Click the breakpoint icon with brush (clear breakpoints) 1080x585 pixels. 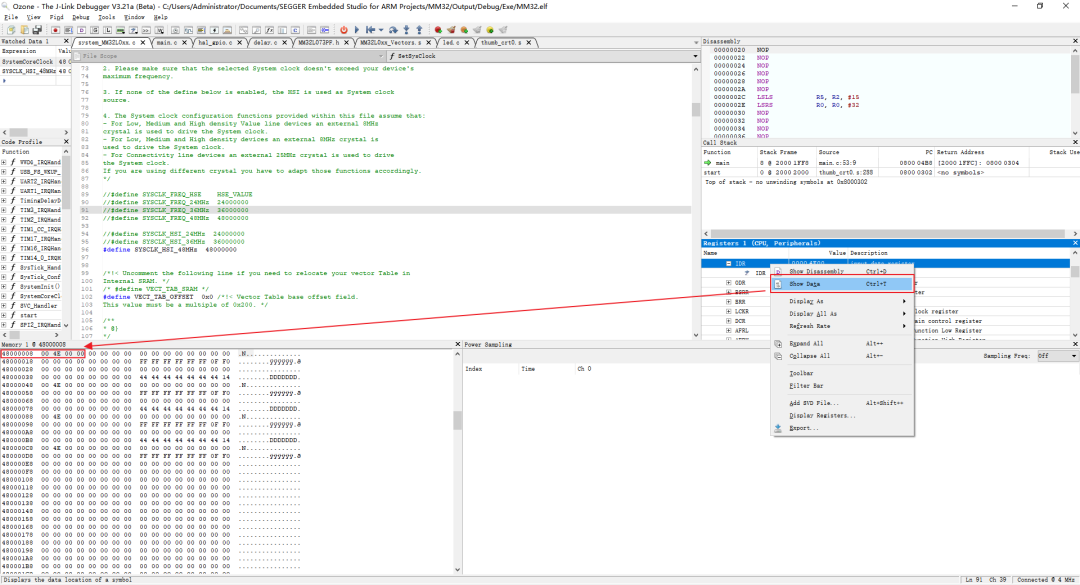click(x=451, y=30)
